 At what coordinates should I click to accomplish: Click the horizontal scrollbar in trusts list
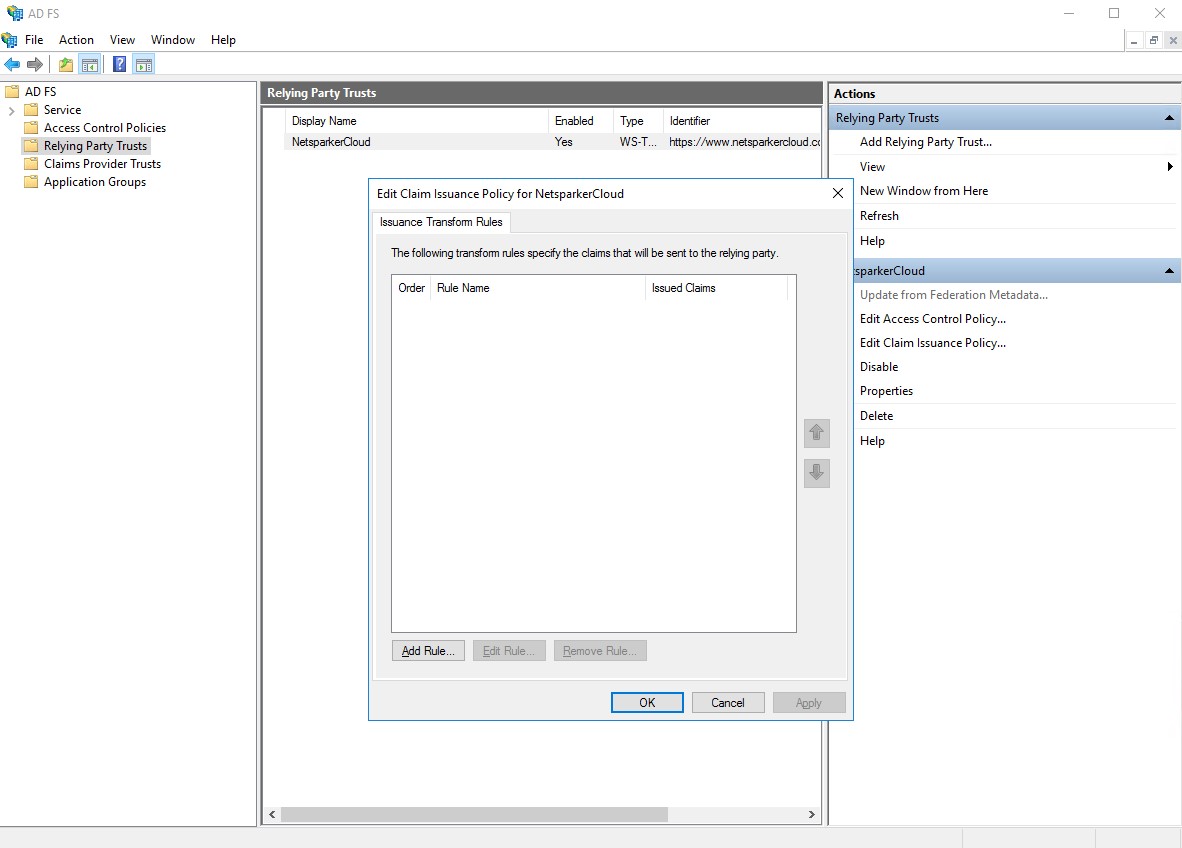pyautogui.click(x=473, y=815)
